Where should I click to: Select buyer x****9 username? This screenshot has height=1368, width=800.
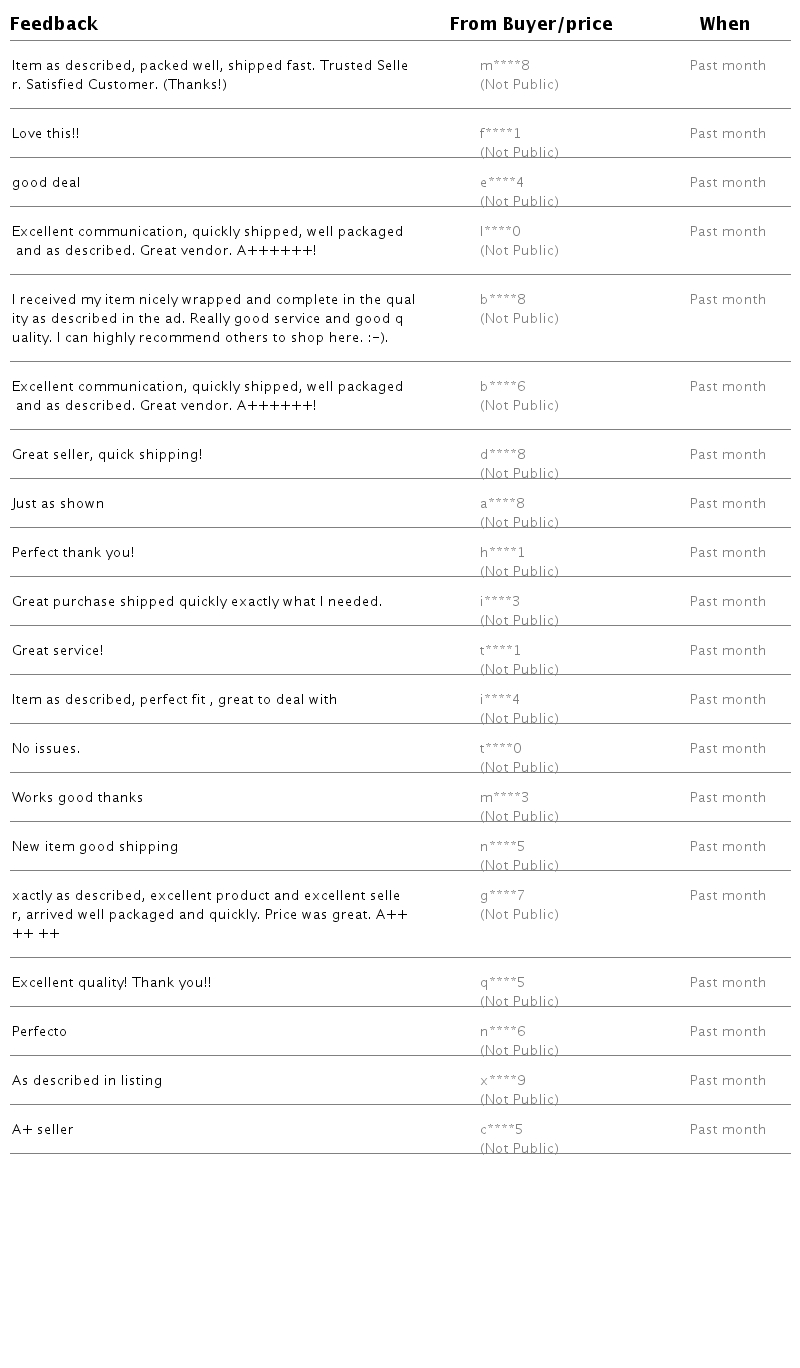502,1081
